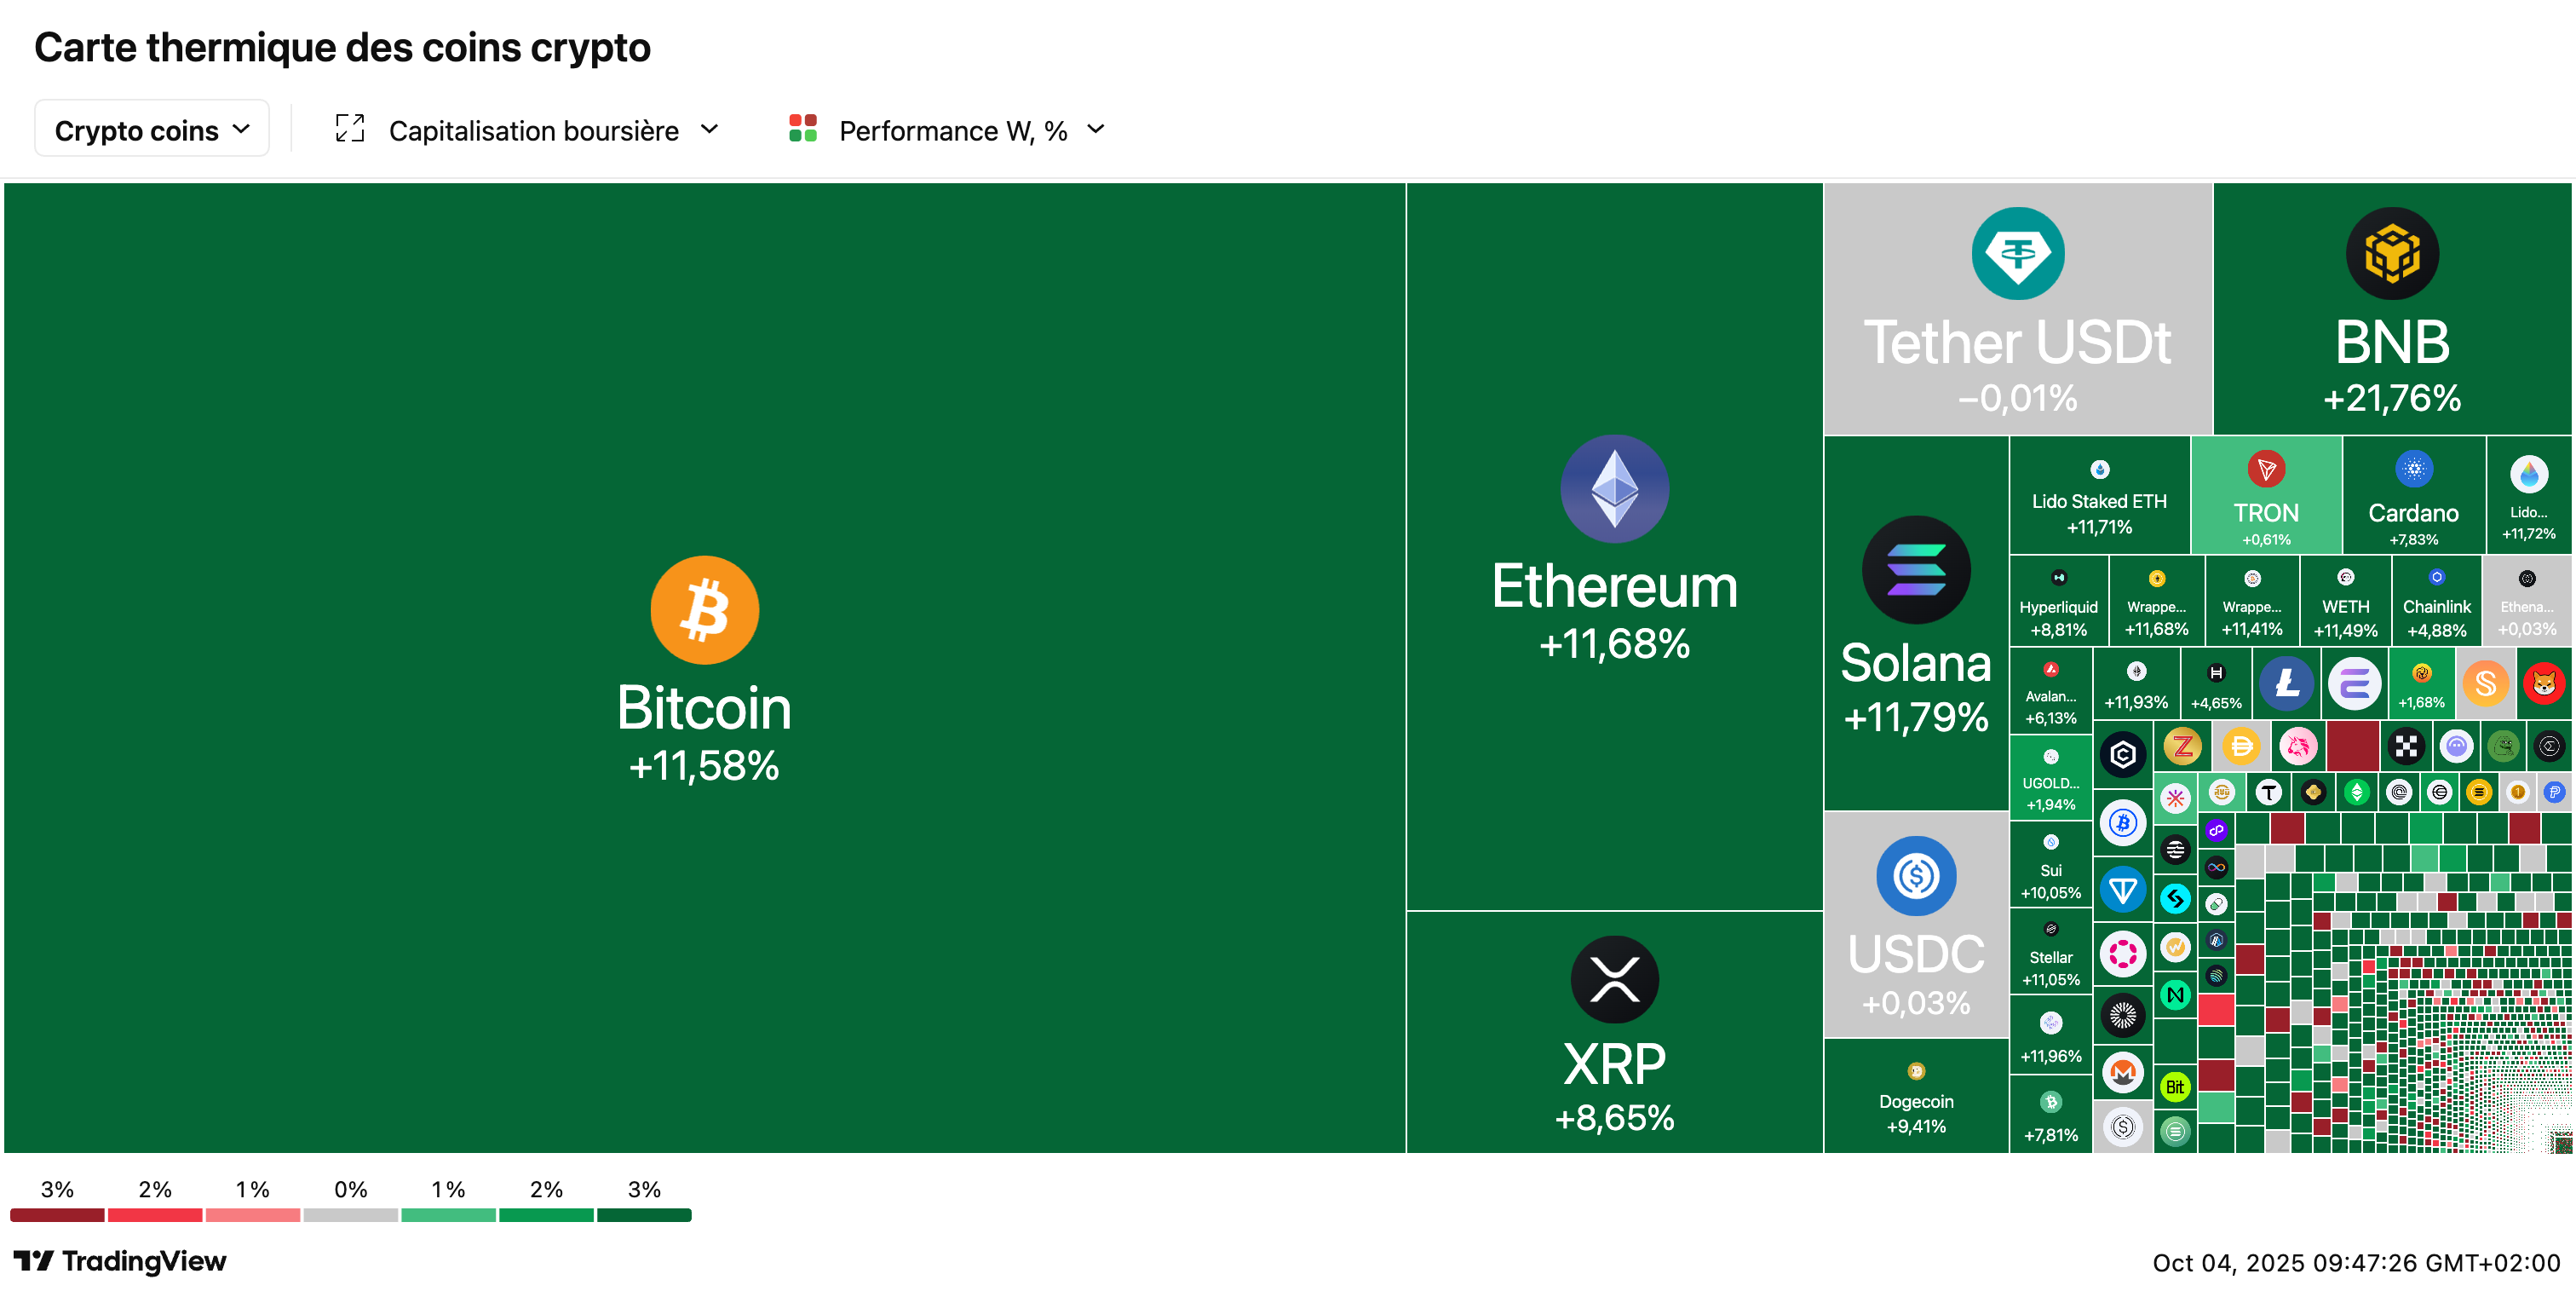Click the gray 0% legend swatch

point(350,1215)
